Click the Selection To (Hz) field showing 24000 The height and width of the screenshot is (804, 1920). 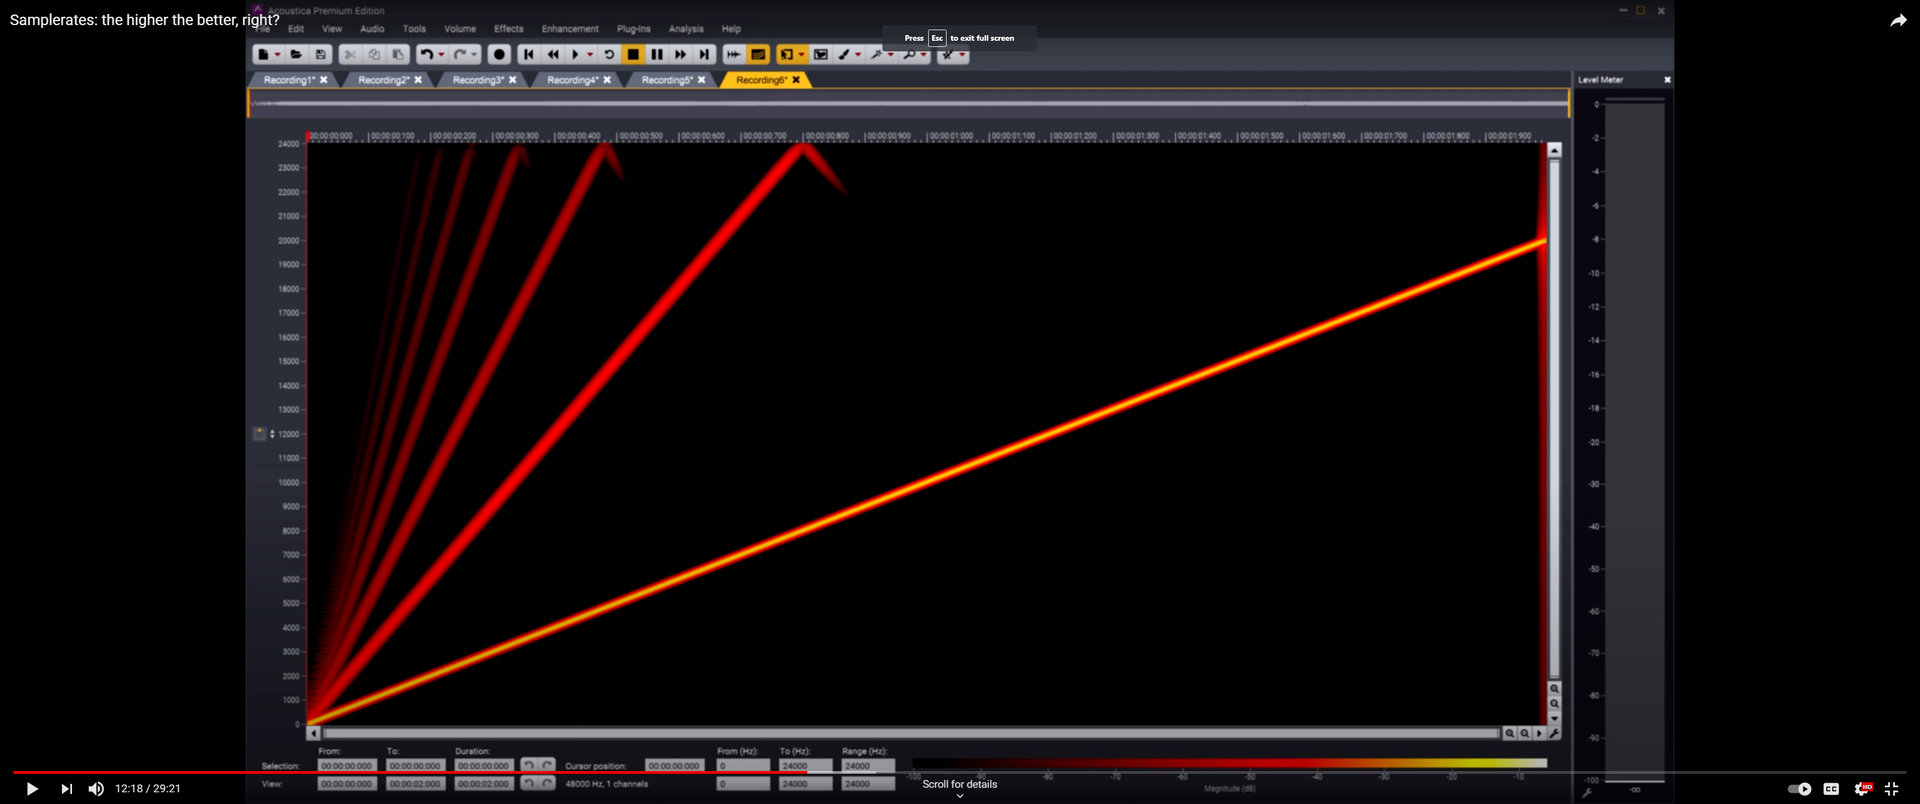805,766
